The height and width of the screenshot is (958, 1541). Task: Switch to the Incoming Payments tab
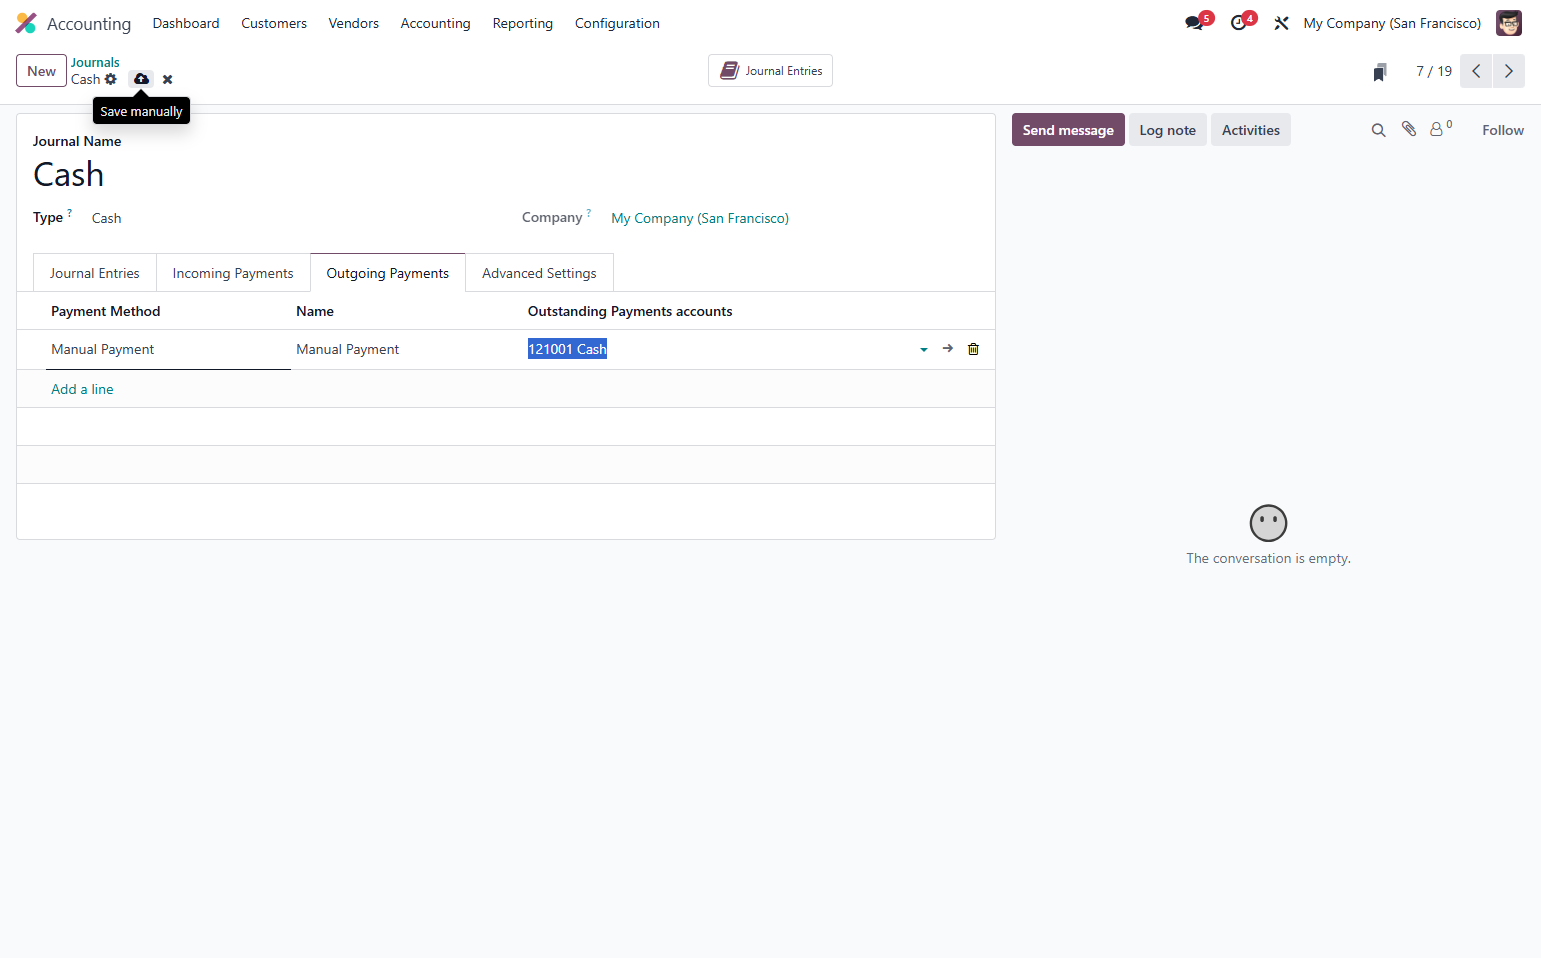[x=233, y=273]
